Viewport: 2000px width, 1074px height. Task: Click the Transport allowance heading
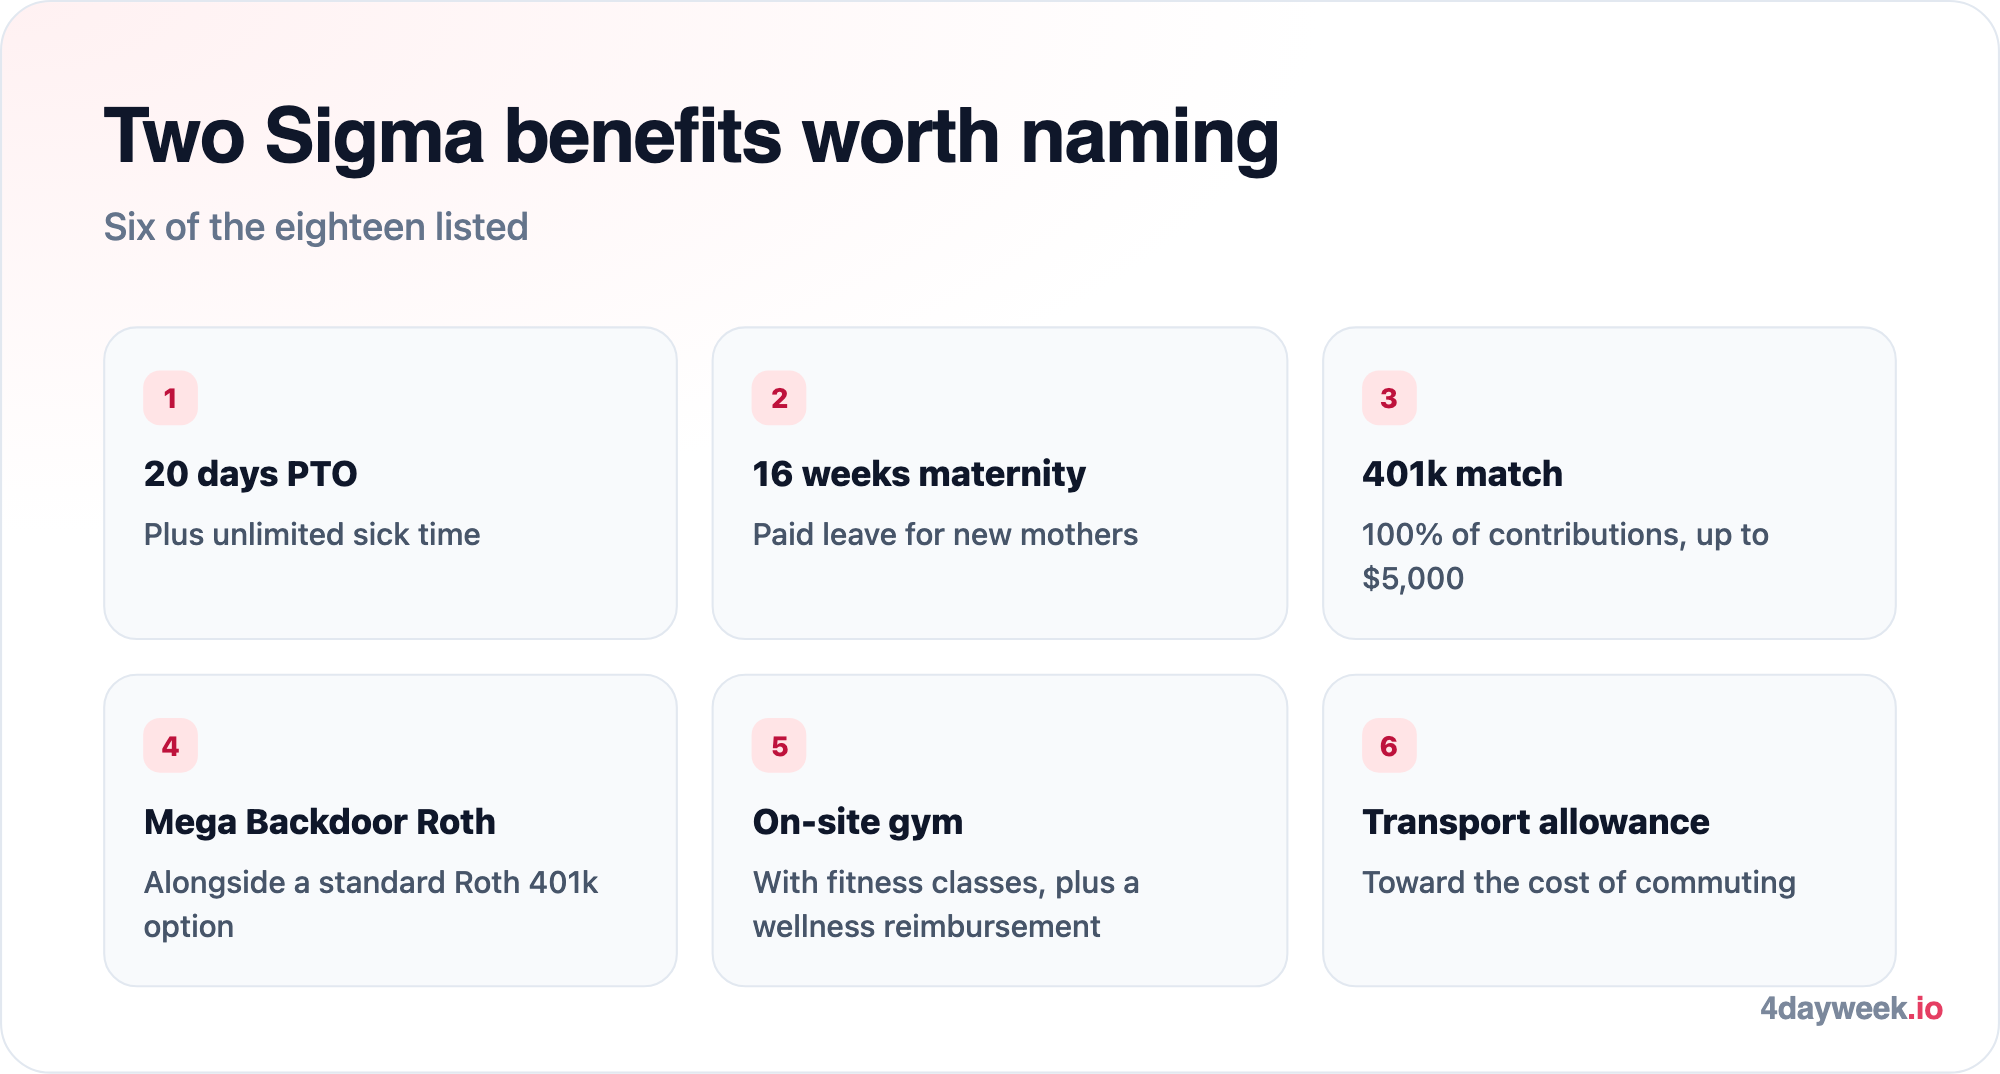coord(1536,822)
